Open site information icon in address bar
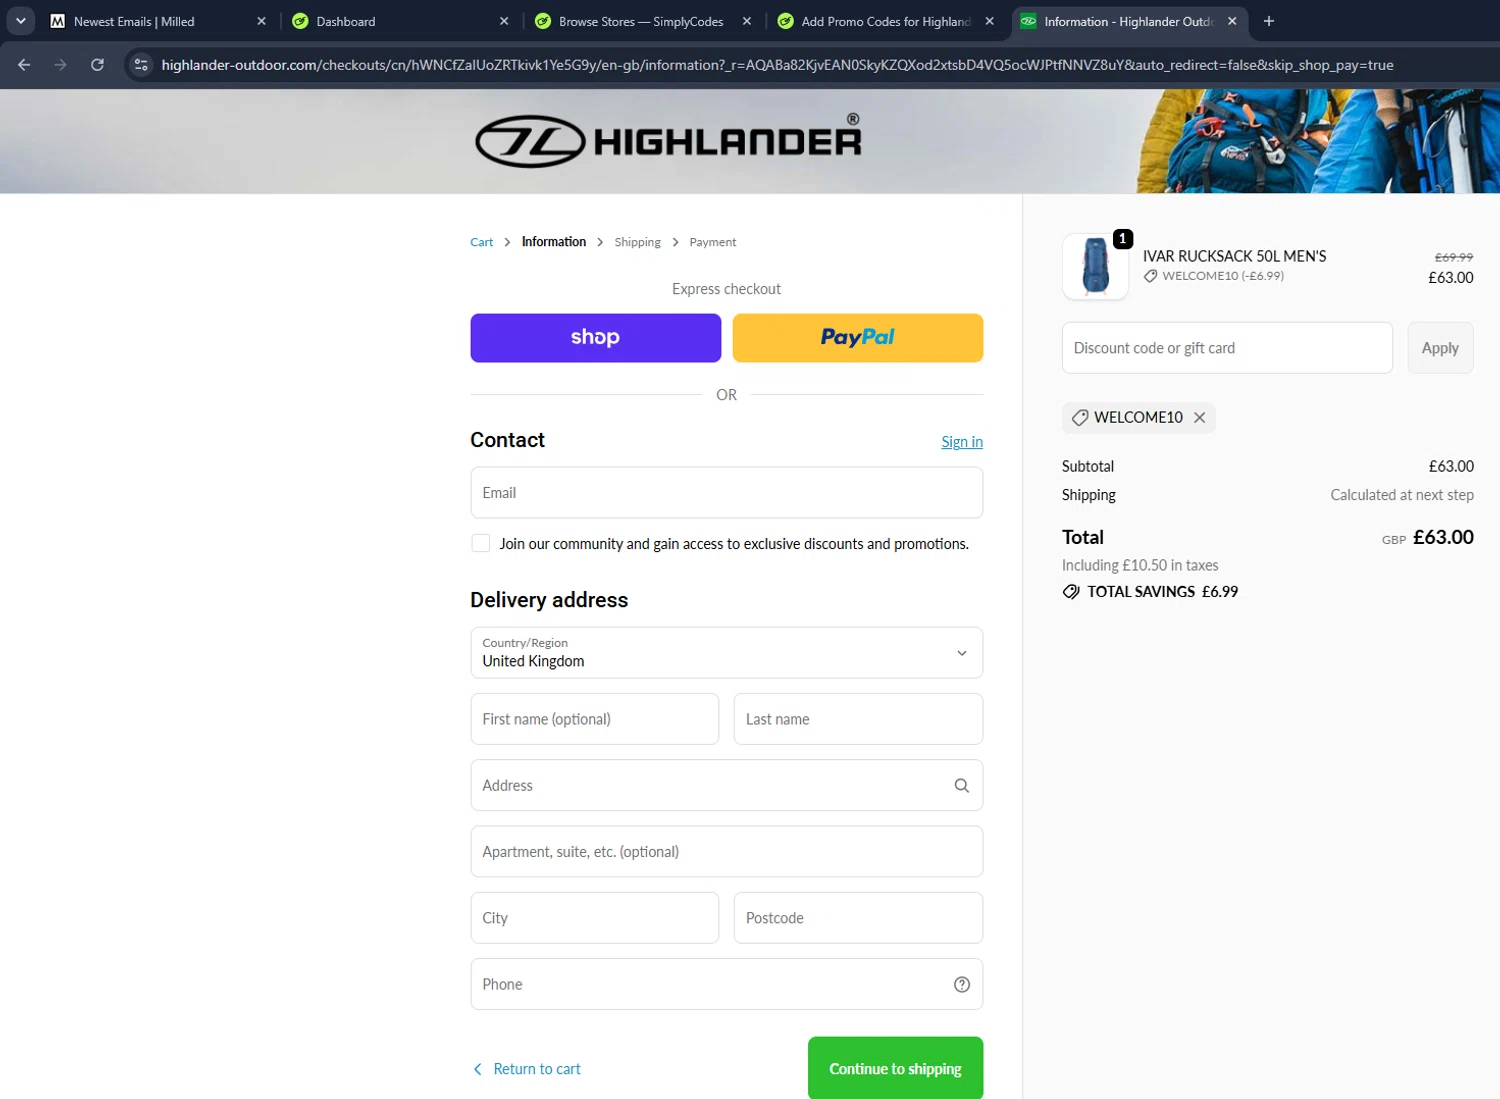 141,65
